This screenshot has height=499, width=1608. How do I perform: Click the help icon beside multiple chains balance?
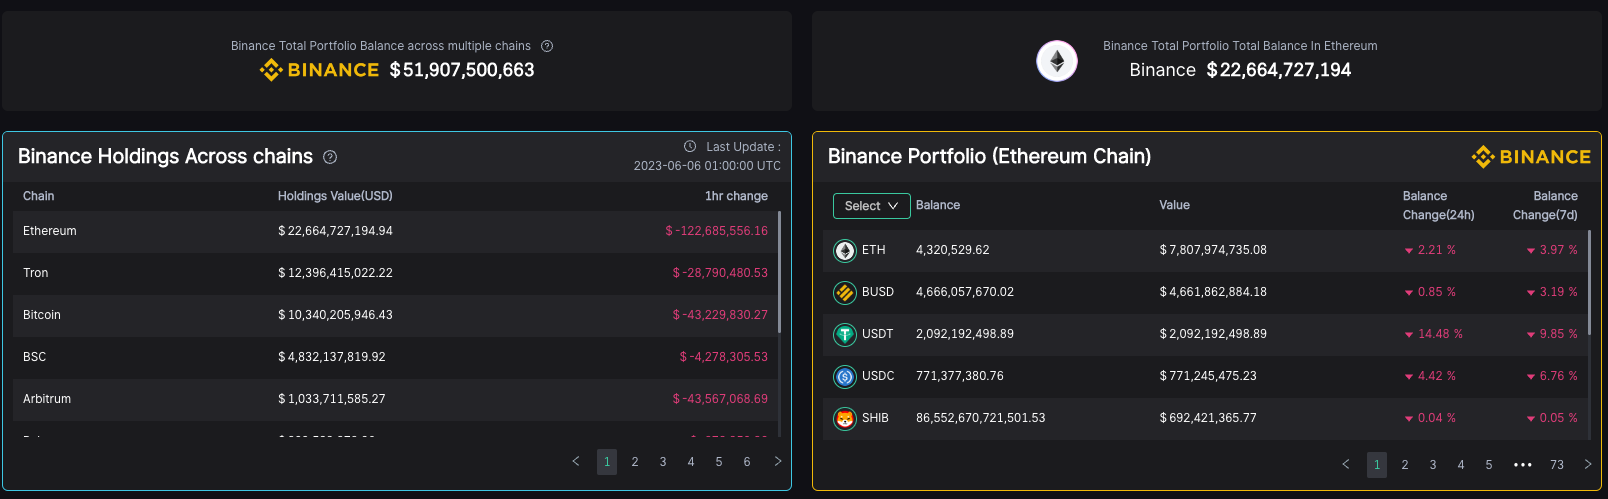(547, 46)
